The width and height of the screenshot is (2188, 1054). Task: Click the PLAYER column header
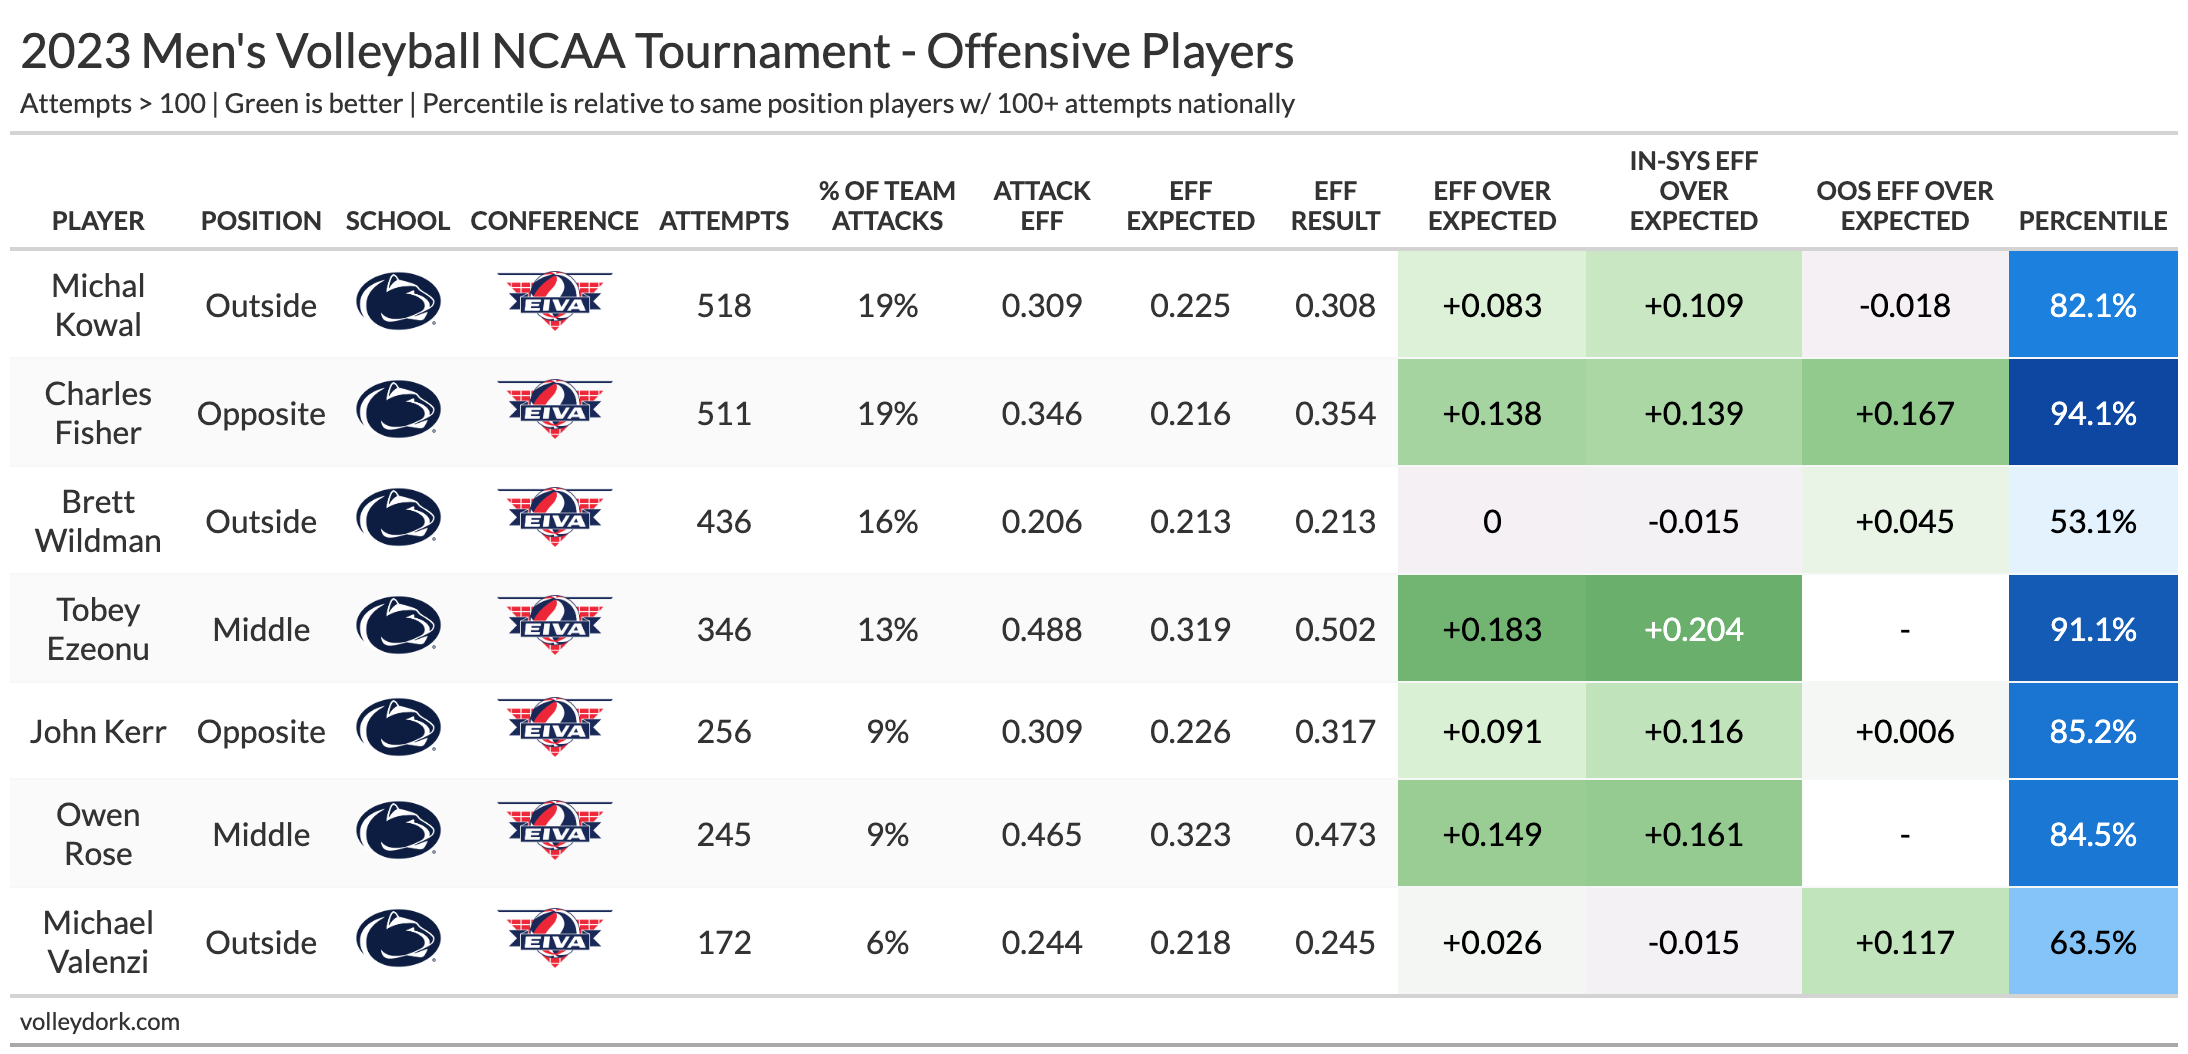point(98,221)
